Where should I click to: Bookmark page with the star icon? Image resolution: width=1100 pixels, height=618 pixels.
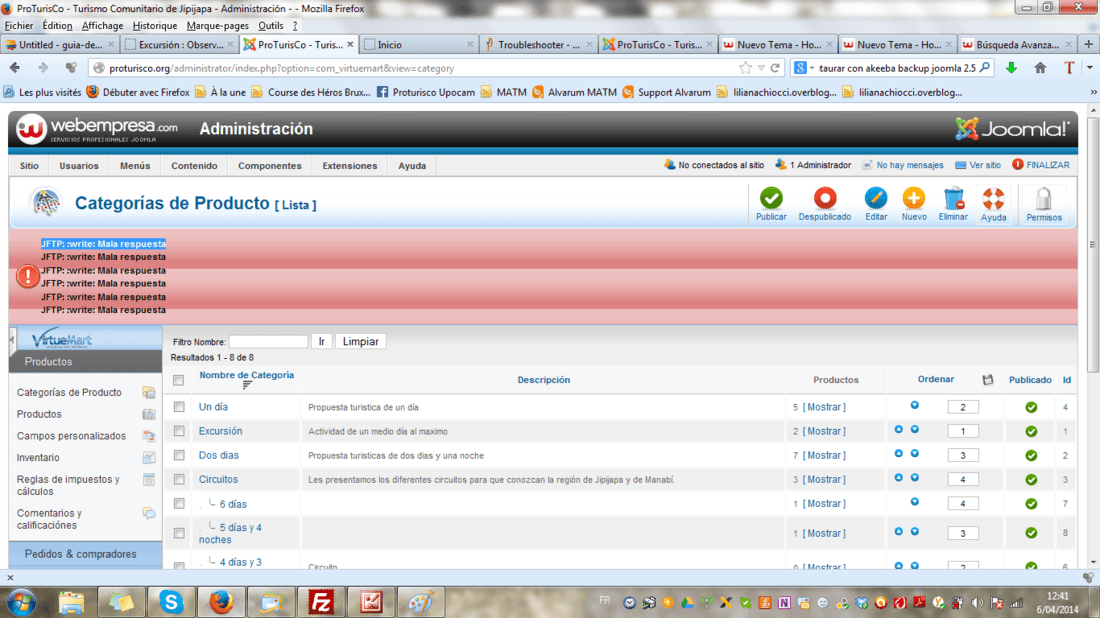tap(745, 68)
